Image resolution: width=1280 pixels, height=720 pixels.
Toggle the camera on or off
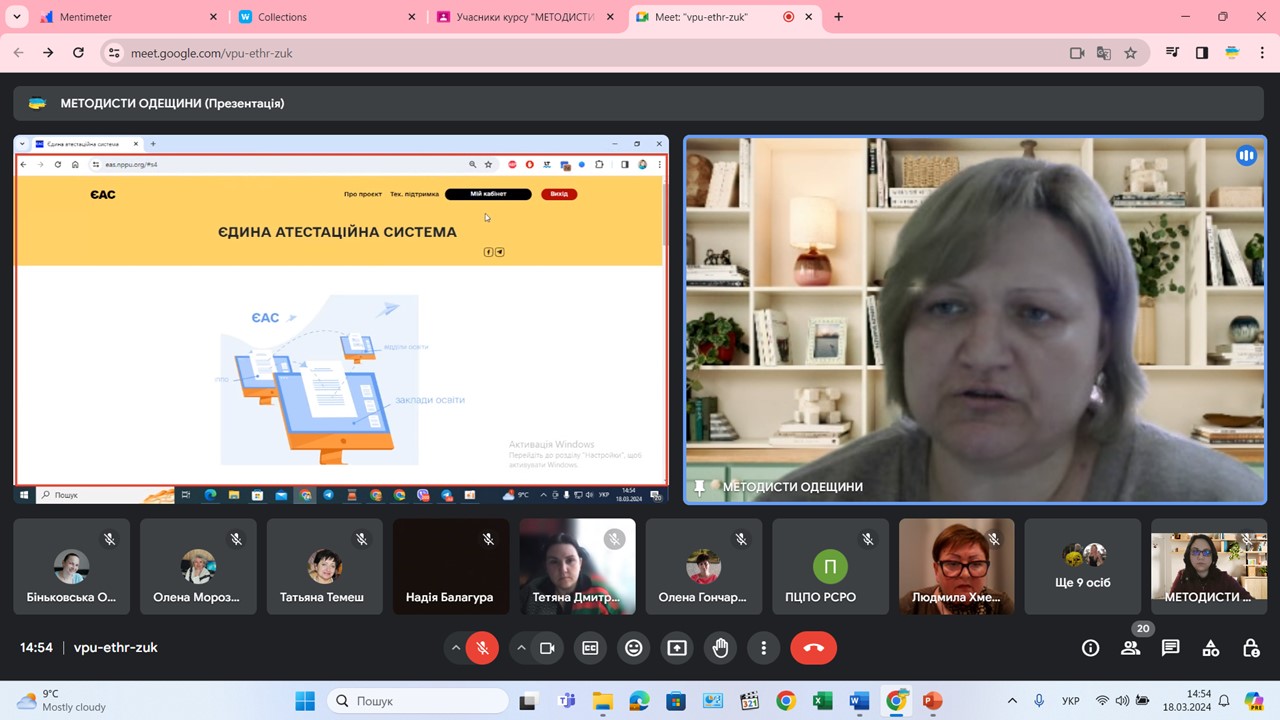[x=547, y=648]
